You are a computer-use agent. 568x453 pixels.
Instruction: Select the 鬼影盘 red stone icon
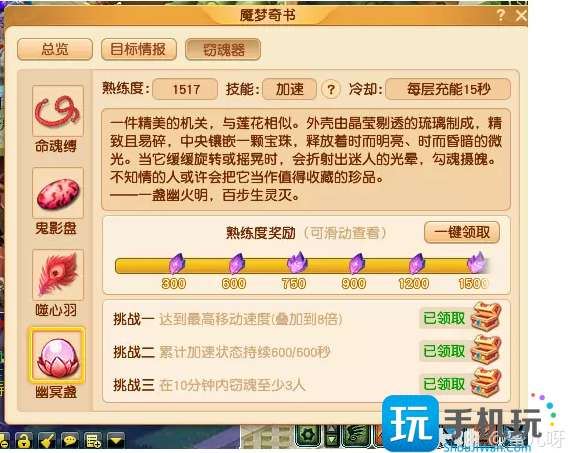click(58, 193)
